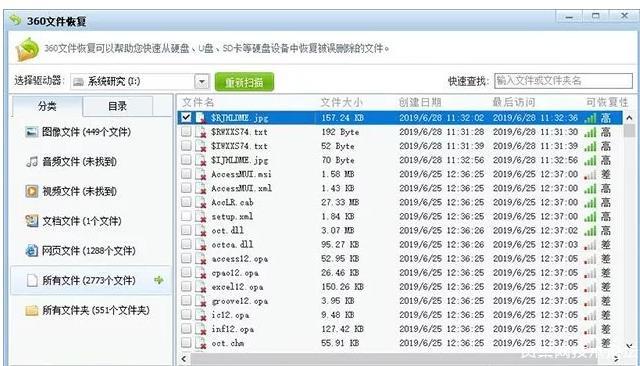Click recoverability signal bars for AccessMUI.msi

coord(590,175)
